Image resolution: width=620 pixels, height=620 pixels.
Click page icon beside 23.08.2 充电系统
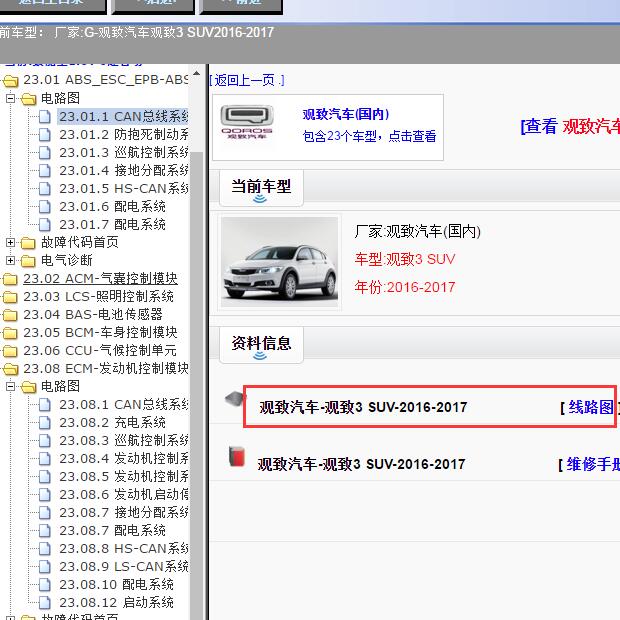45,423
